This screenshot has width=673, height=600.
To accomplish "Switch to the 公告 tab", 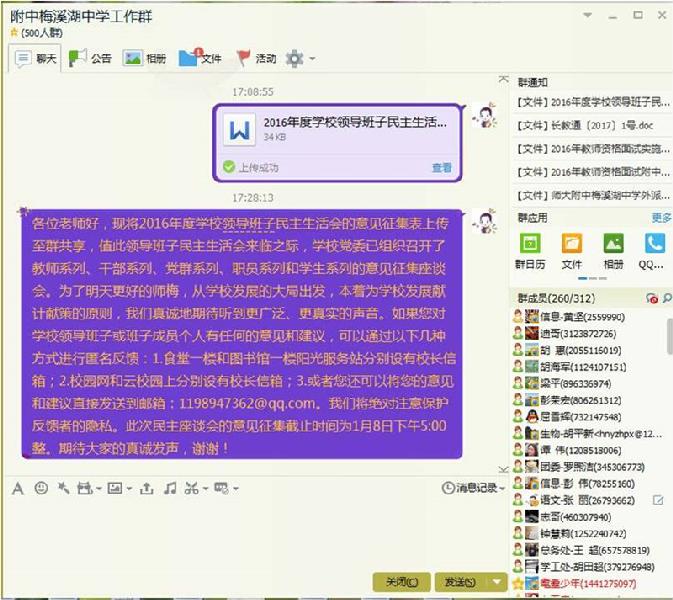I will click(x=90, y=59).
